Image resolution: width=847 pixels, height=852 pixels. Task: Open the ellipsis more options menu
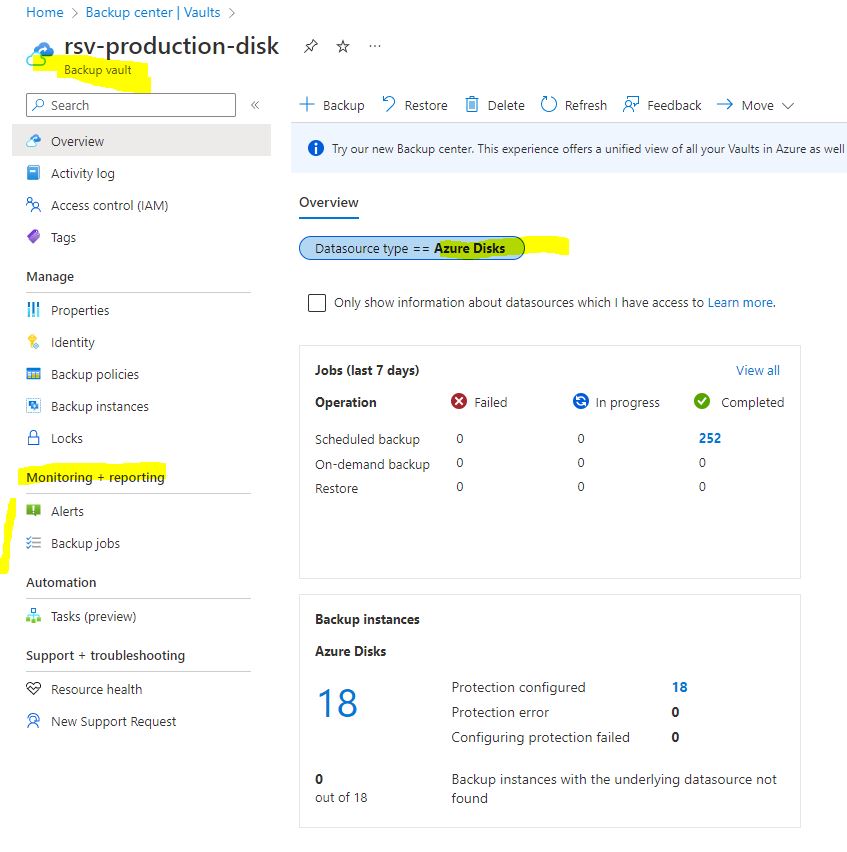coord(375,46)
